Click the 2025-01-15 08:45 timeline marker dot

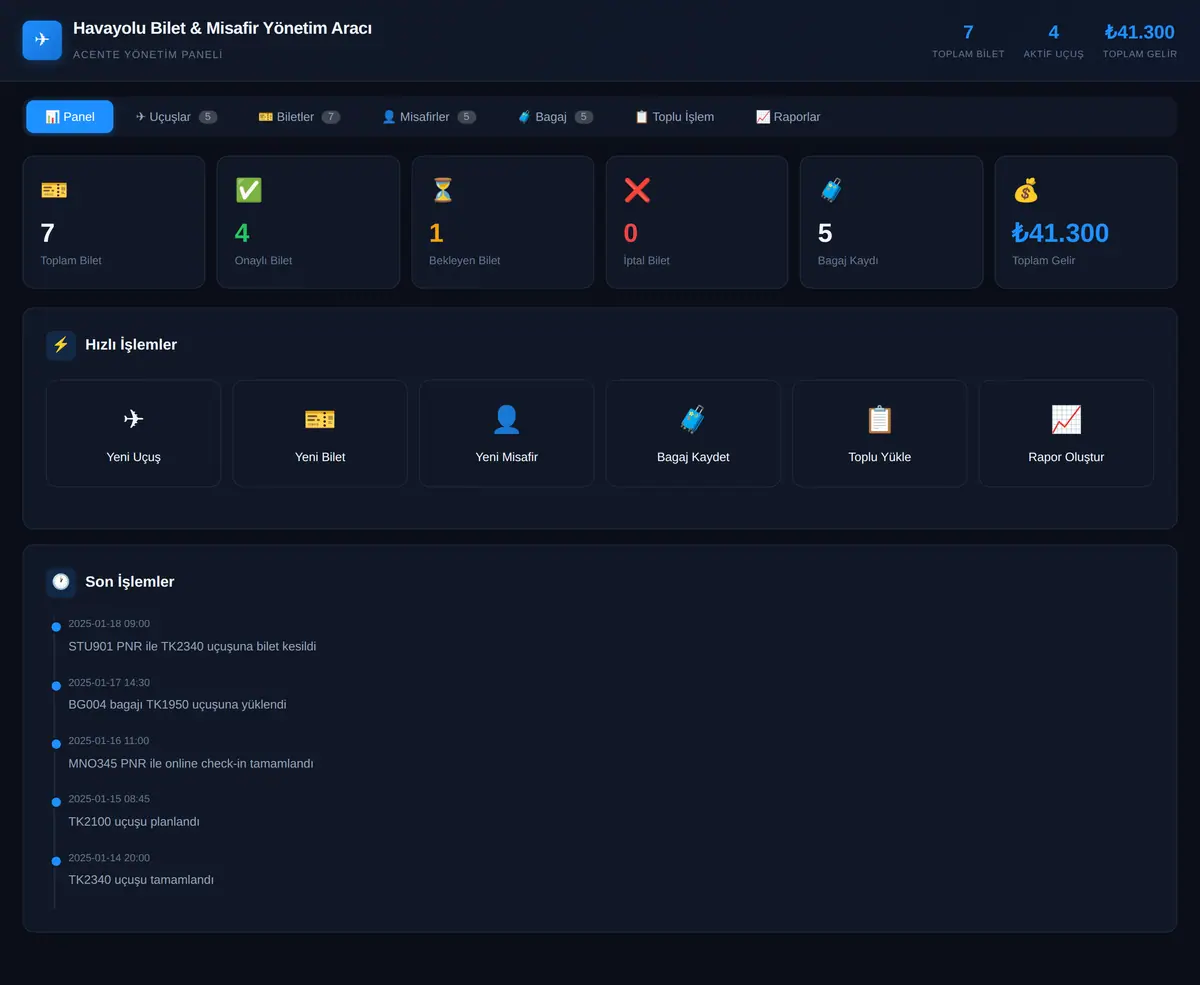56,802
